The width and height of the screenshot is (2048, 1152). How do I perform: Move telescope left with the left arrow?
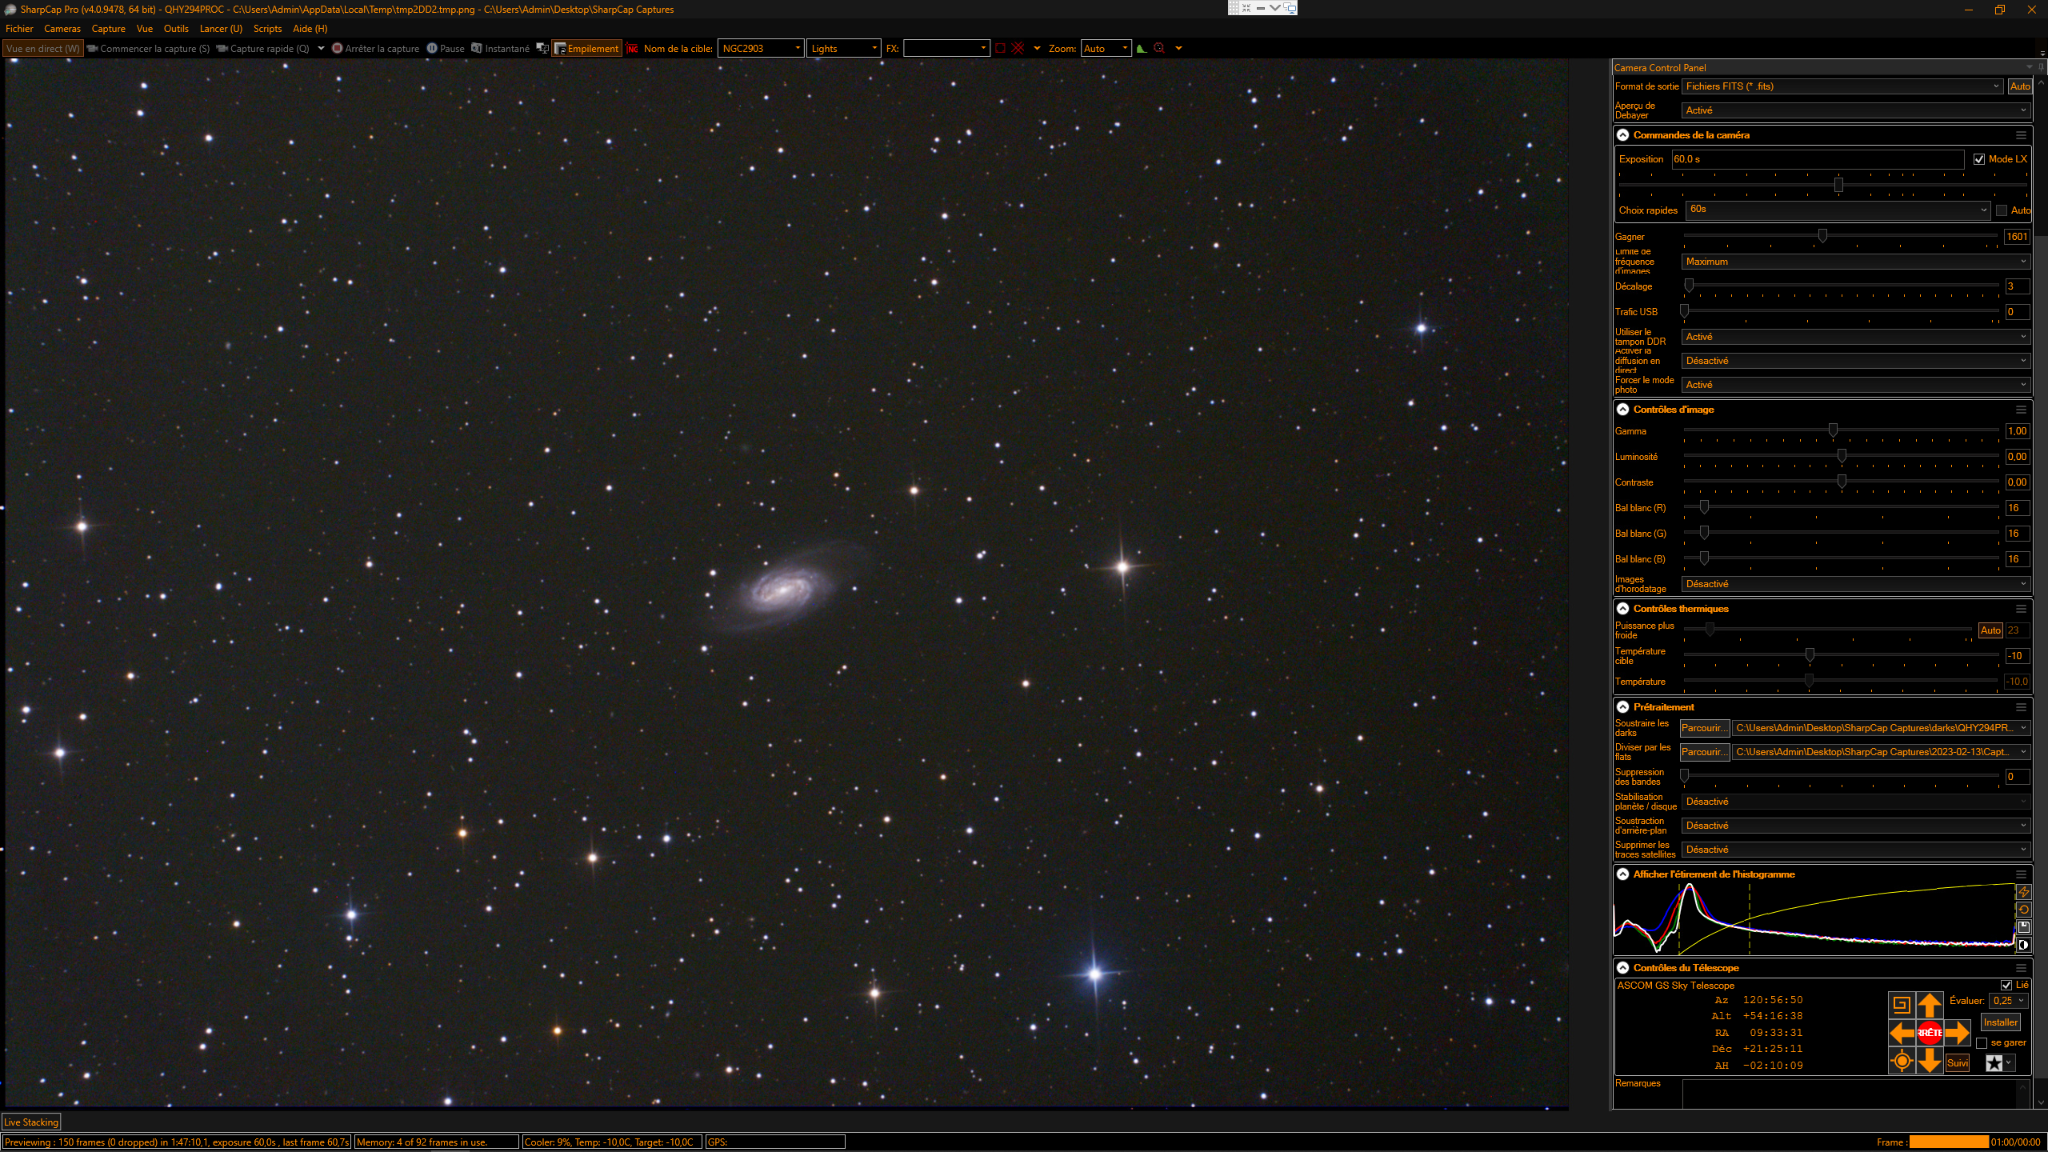coord(1901,1033)
